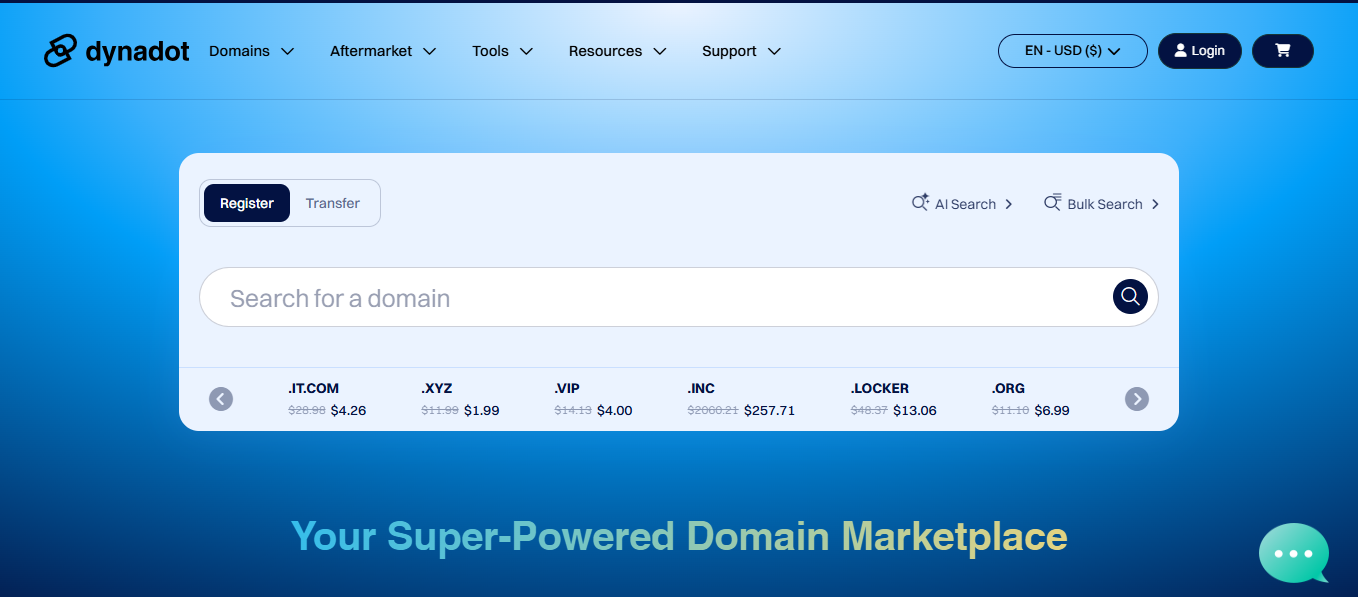This screenshot has height=597, width=1358.
Task: Click the $1.99 price under .XYZ
Action: [x=481, y=410]
